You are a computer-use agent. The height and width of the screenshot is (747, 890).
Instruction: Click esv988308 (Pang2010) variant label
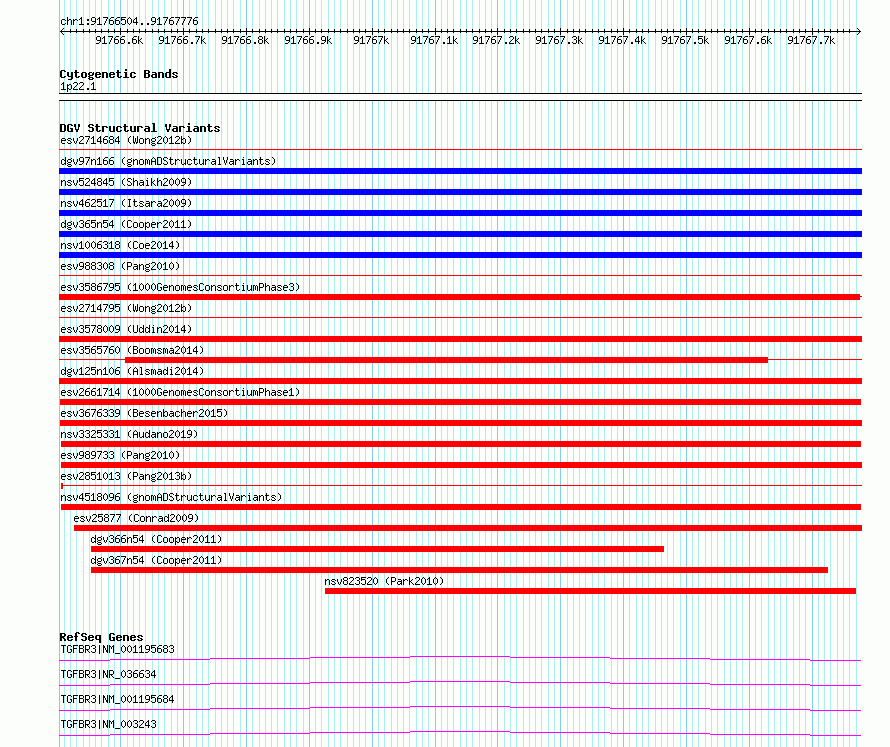pos(120,266)
